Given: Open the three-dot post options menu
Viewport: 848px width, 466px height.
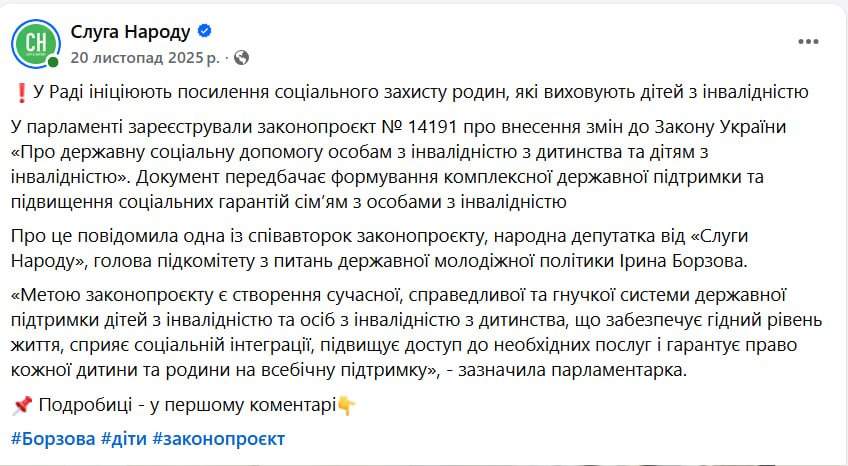Looking at the screenshot, I should pos(807,42).
